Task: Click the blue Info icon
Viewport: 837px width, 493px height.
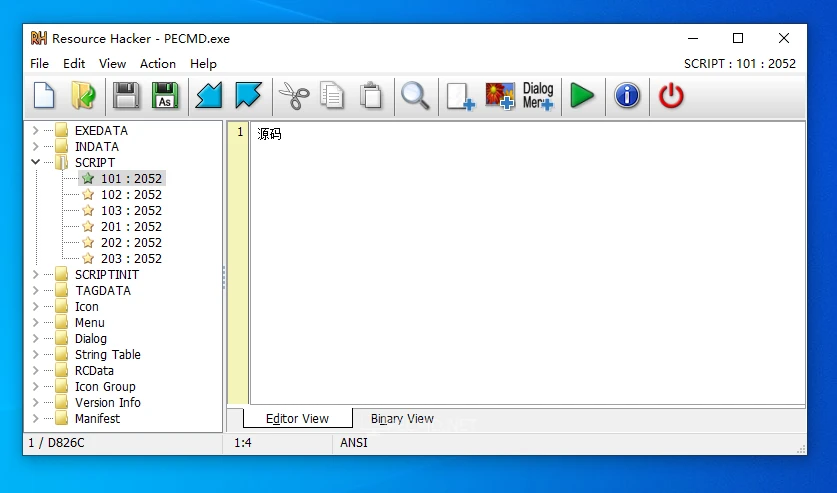Action: tap(627, 96)
